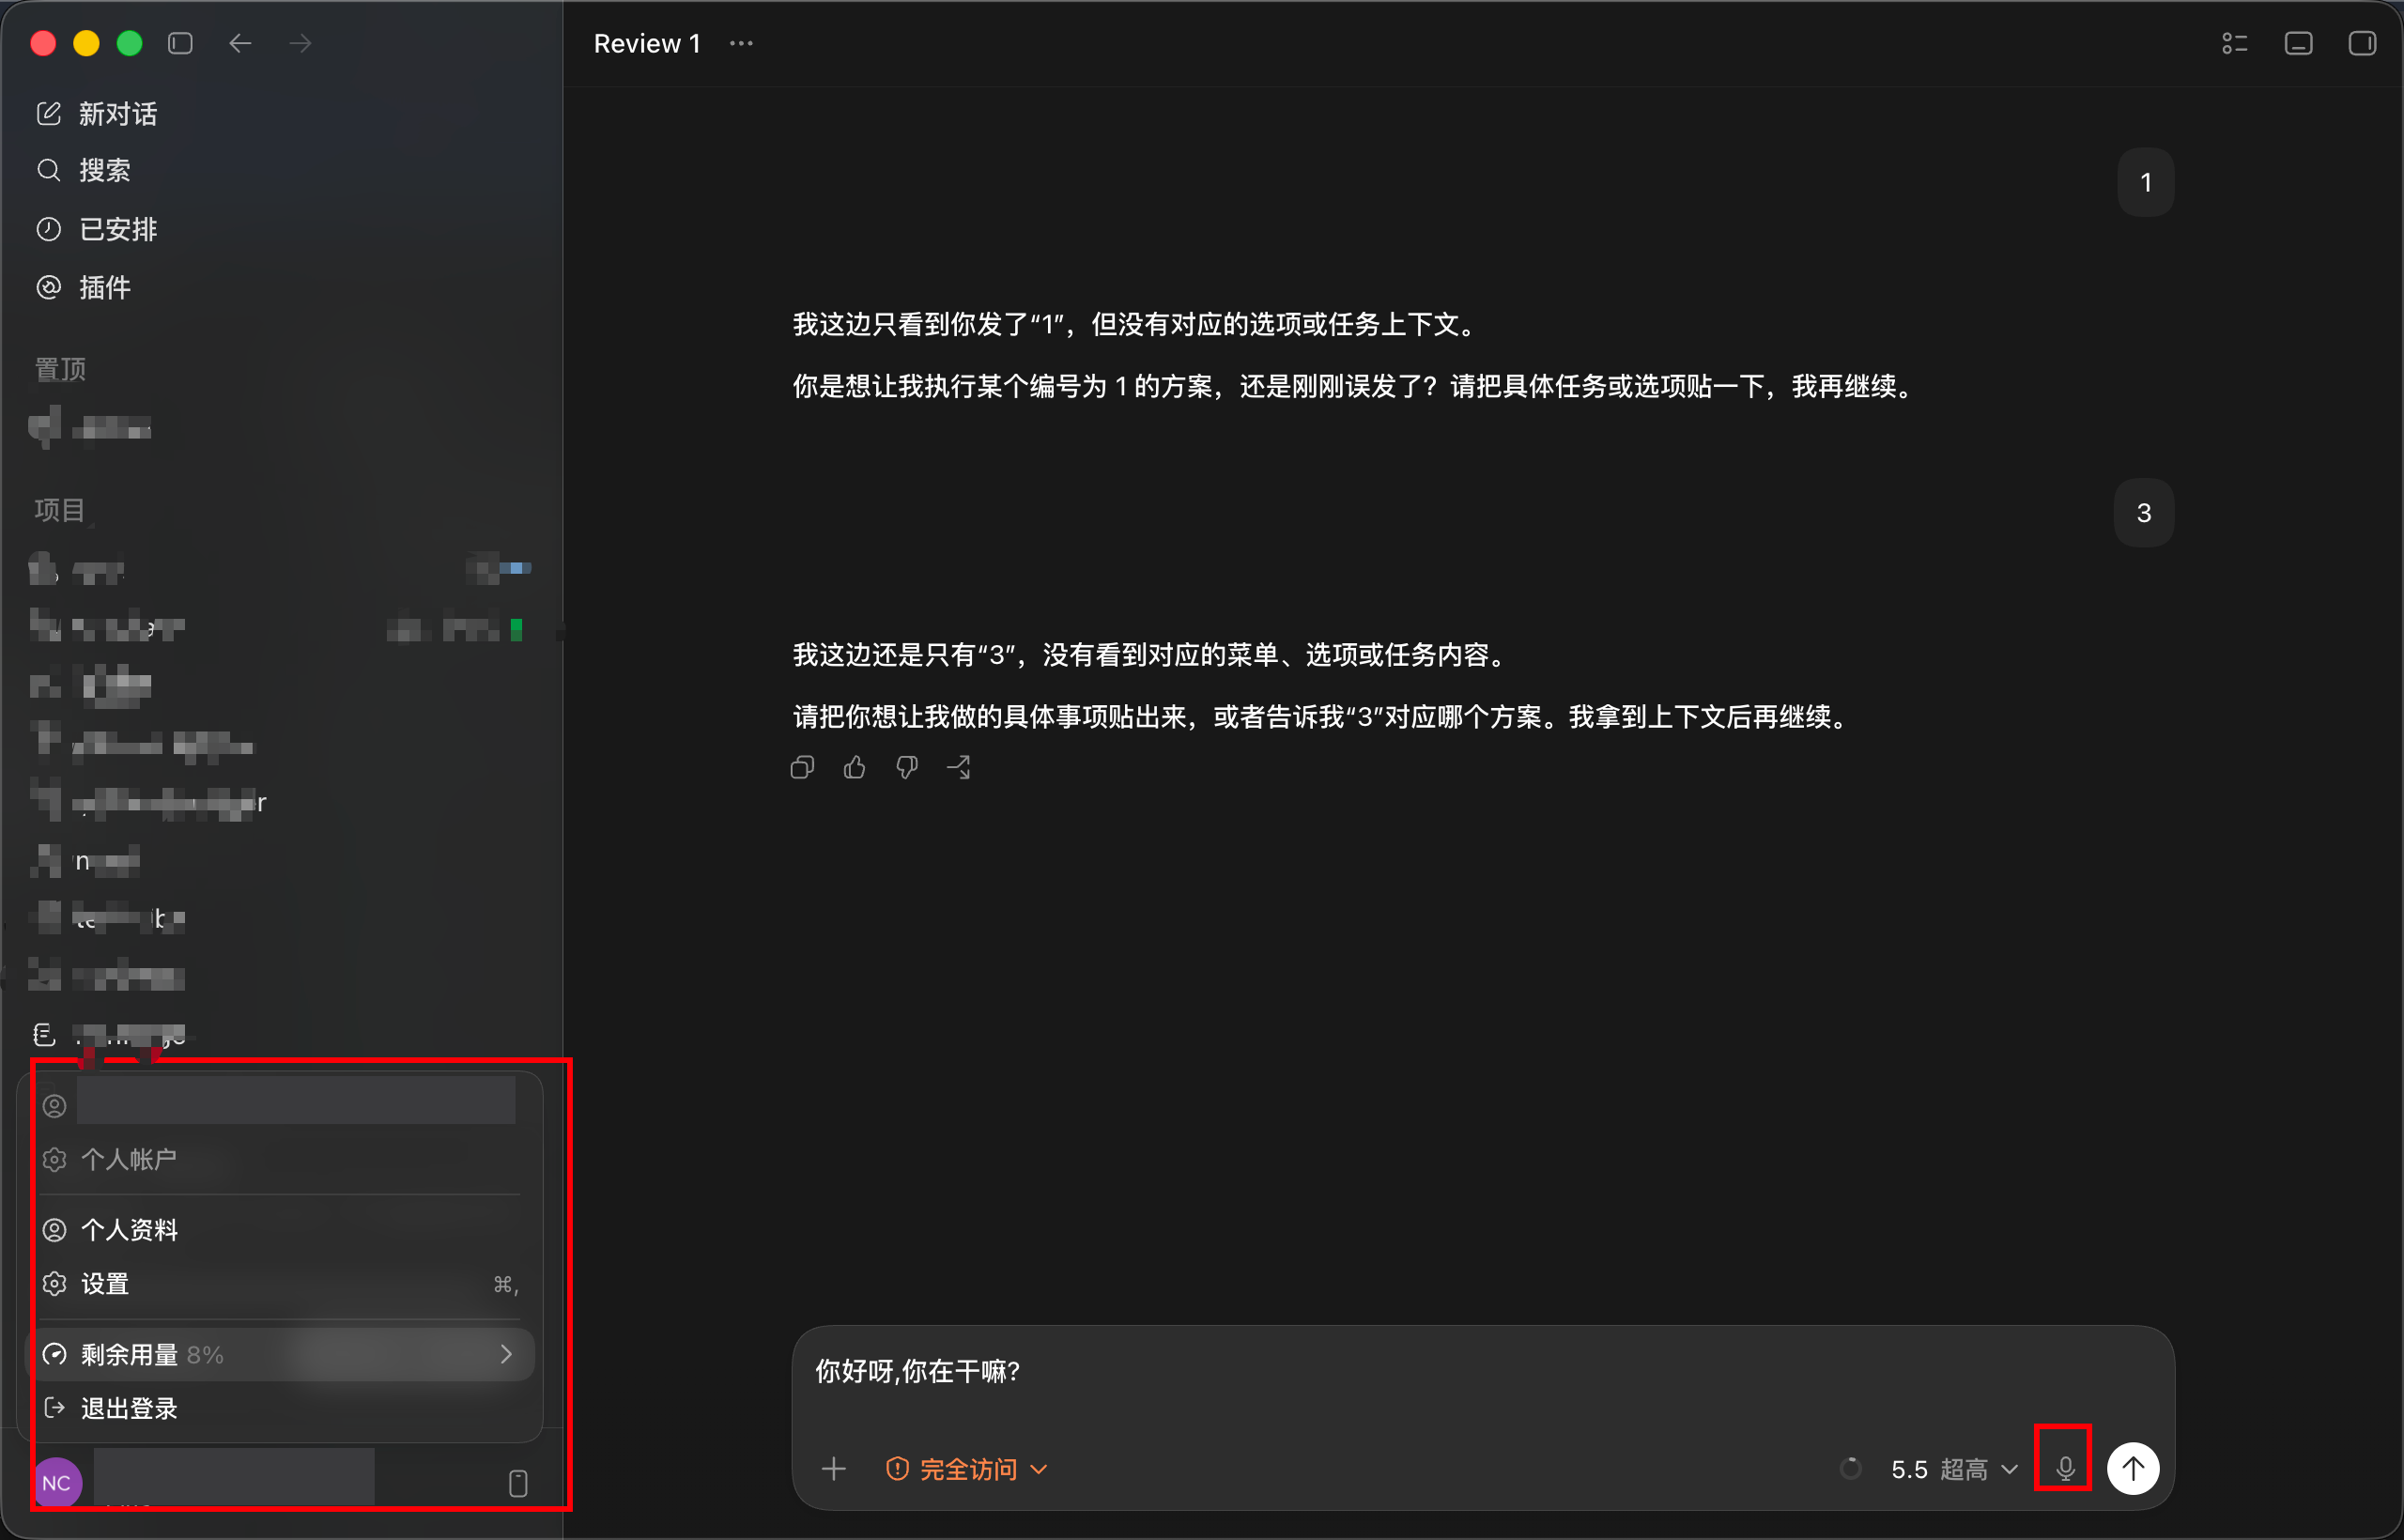Viewport: 2404px width, 1540px height.
Task: Give the reply a thumbs up
Action: coord(854,767)
